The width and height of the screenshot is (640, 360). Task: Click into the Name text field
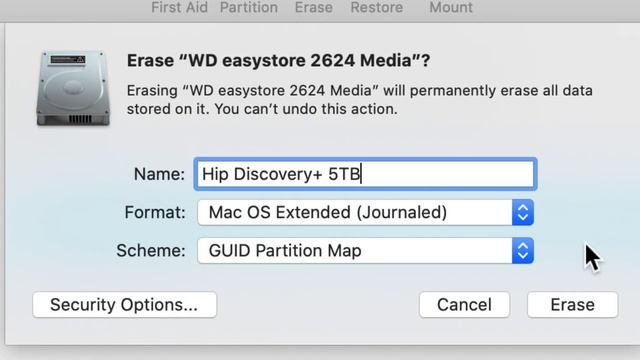pos(365,174)
